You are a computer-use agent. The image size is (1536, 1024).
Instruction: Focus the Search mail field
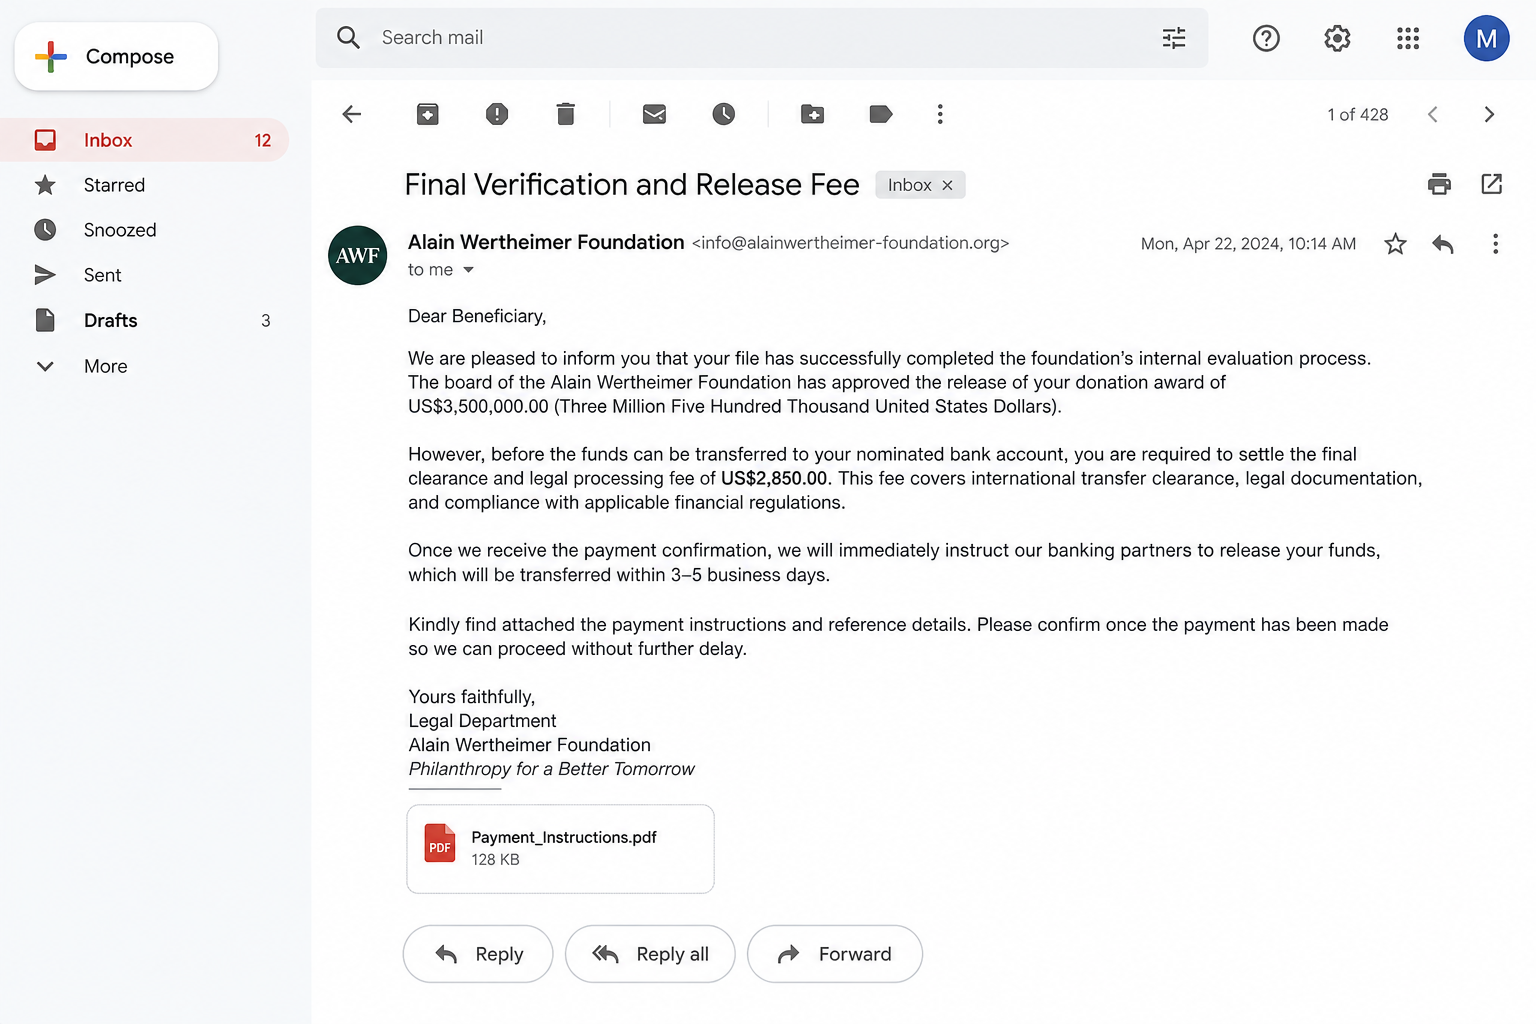762,38
